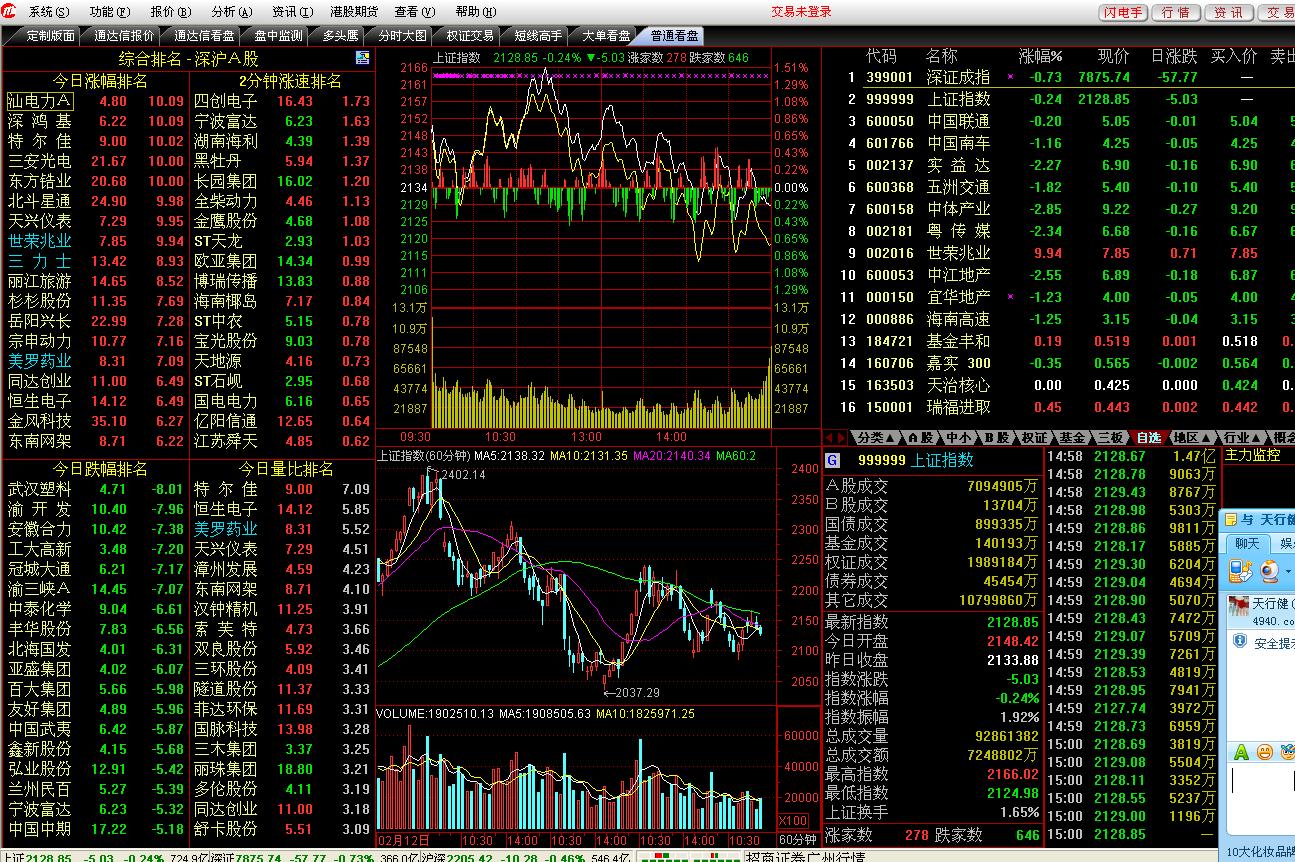Image resolution: width=1295 pixels, height=862 pixels.
Task: Click the 闪电手 button
Action: [1123, 12]
